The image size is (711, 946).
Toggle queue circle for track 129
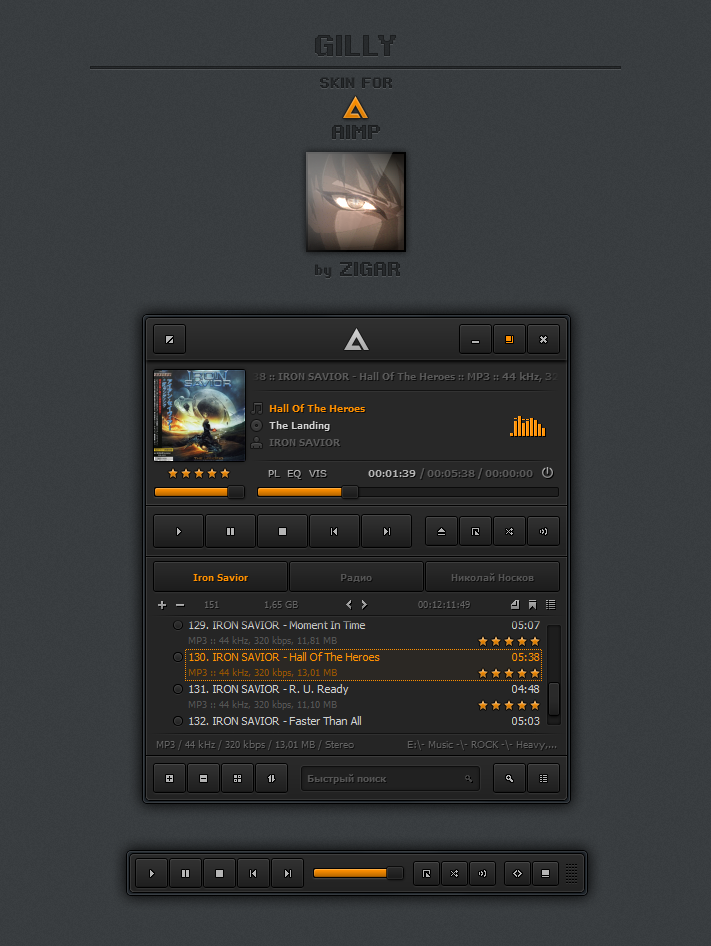177,625
